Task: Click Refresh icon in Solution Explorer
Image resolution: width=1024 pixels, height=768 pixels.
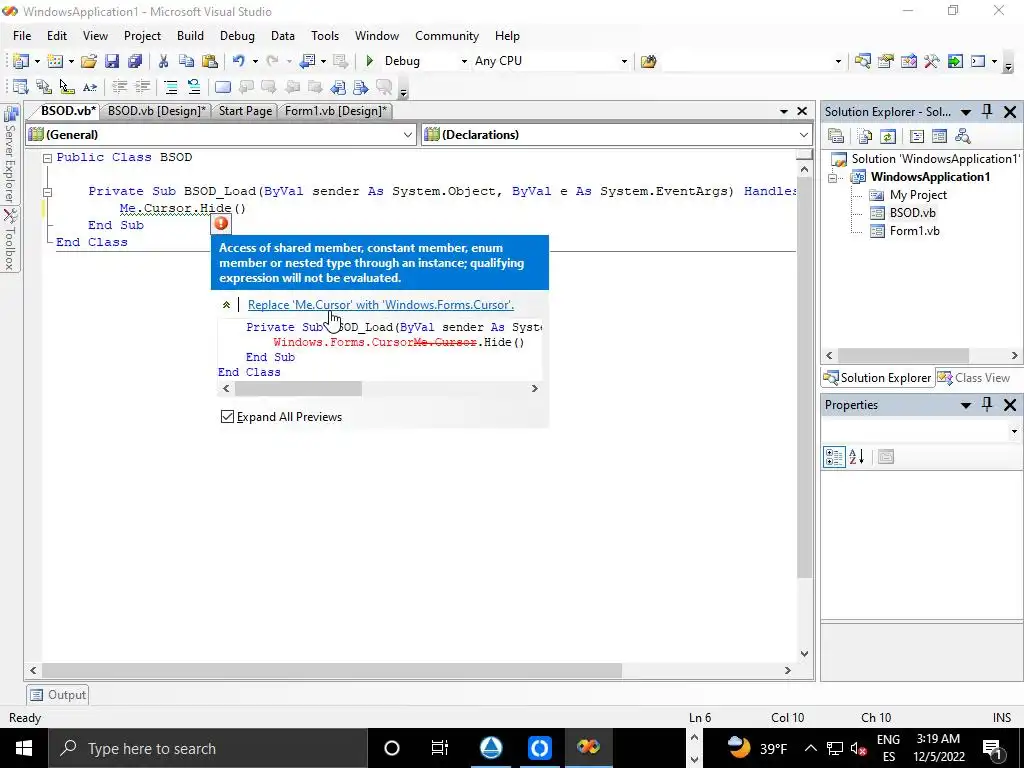Action: tap(888, 136)
